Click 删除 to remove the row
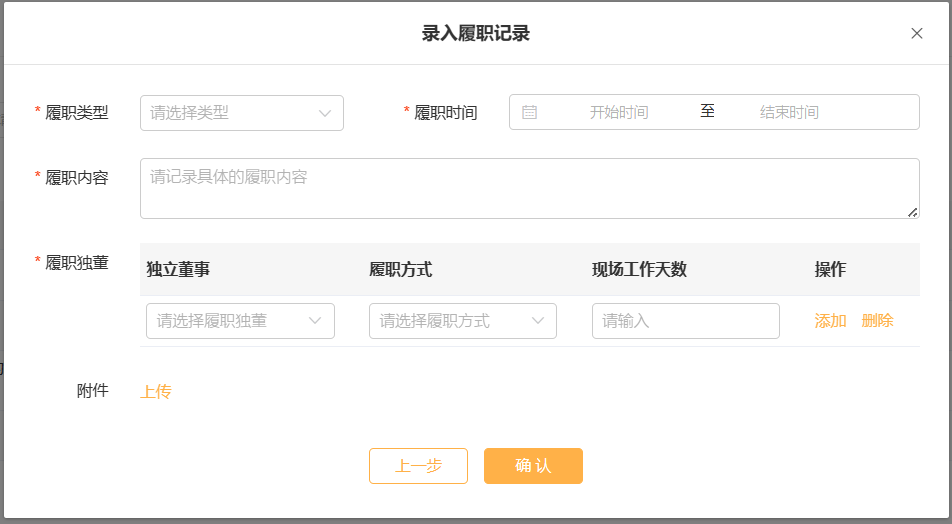This screenshot has height=524, width=952. coord(877,321)
